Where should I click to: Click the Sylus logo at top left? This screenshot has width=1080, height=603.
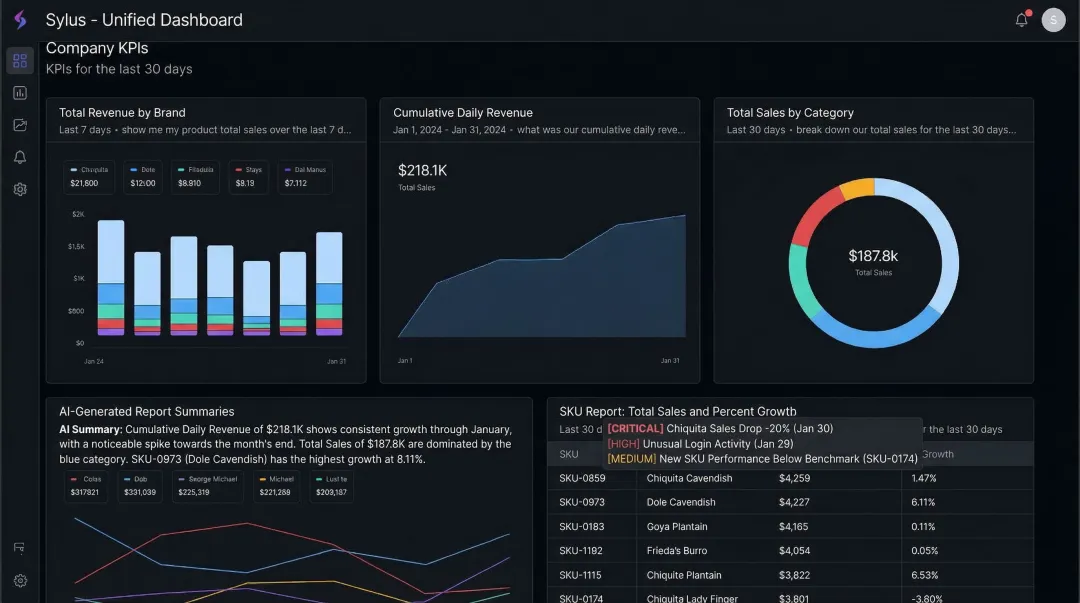coord(19,19)
